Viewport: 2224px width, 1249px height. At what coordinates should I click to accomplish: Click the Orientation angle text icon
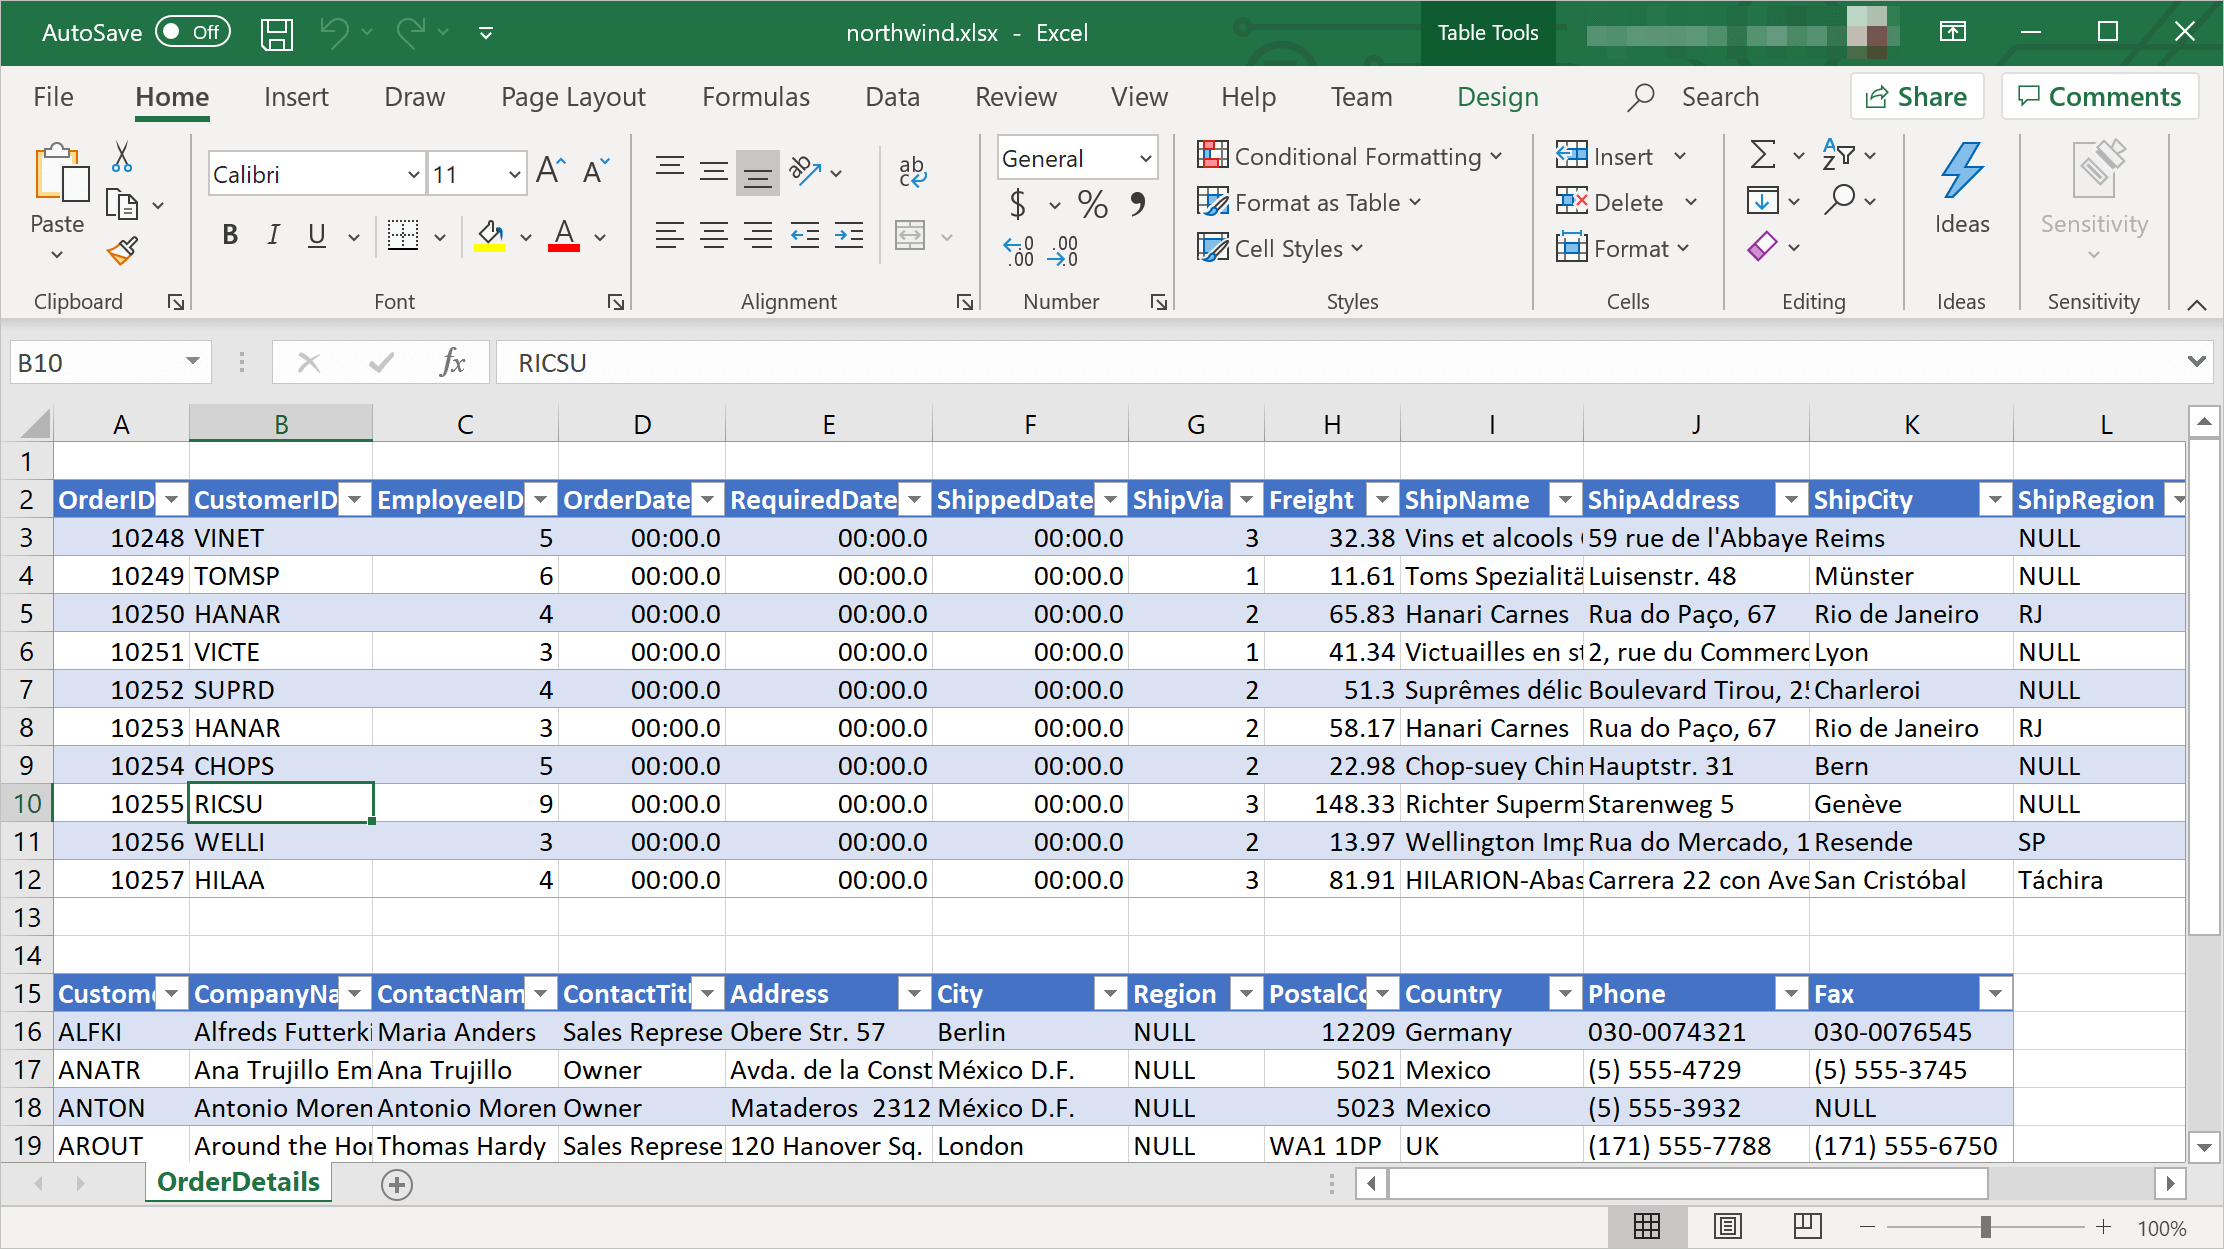pos(805,171)
